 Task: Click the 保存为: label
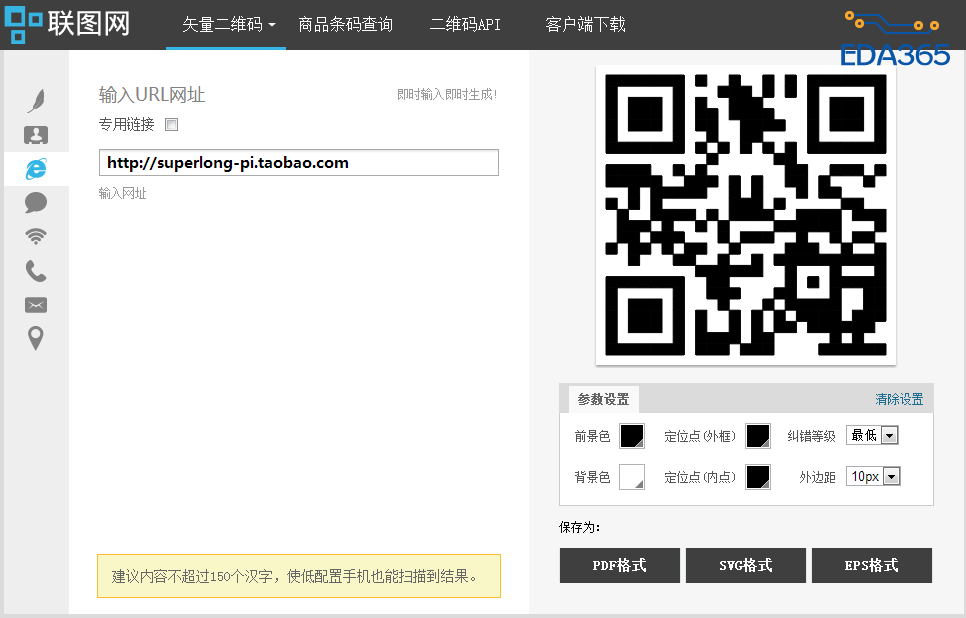pos(580,527)
